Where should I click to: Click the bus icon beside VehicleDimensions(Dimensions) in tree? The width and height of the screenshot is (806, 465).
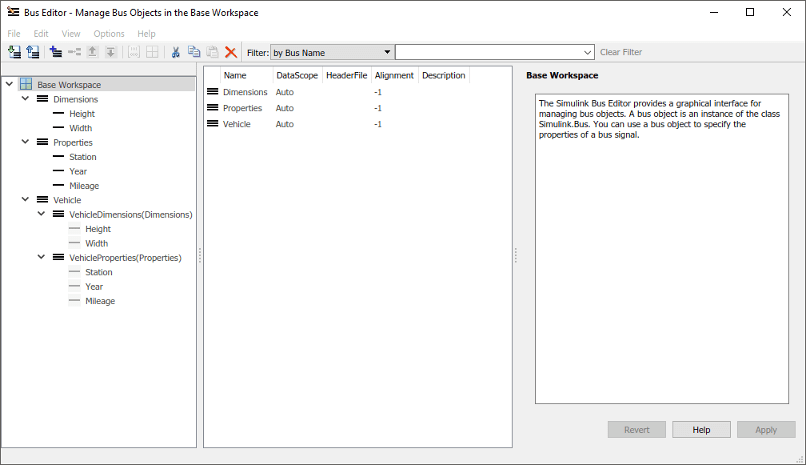(x=59, y=214)
